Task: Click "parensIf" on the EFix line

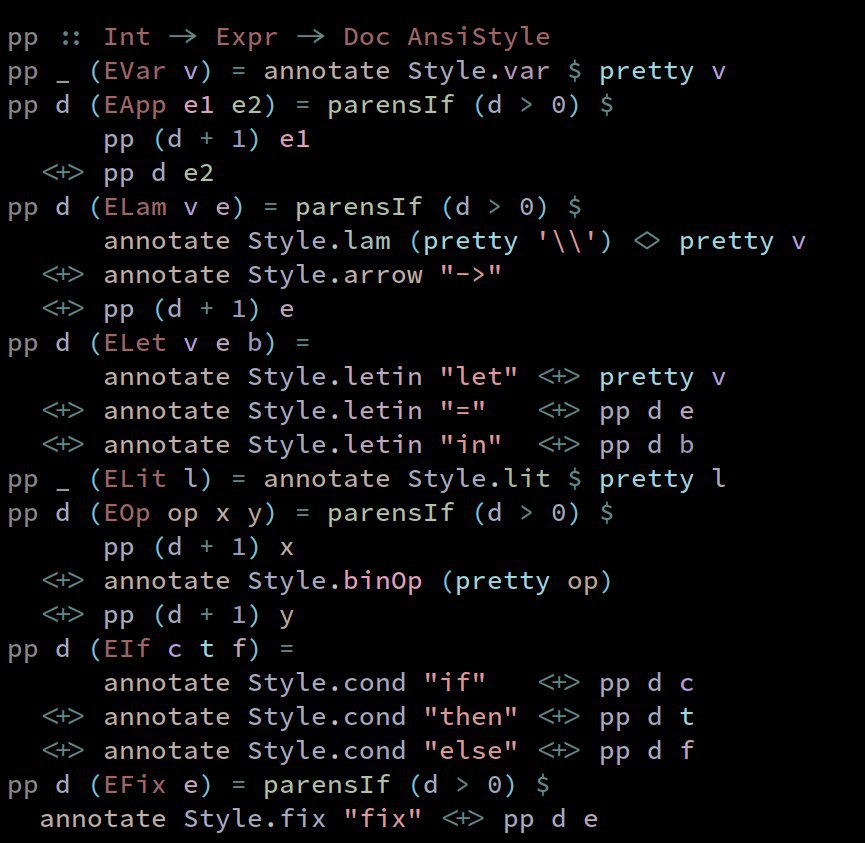Action: (x=327, y=786)
